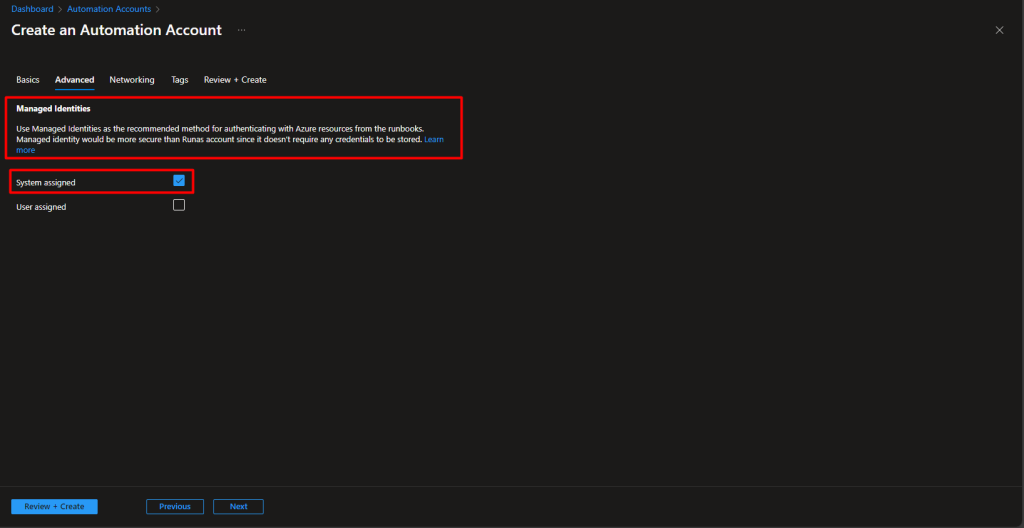This screenshot has height=528, width=1024.
Task: Follow the Learn more link
Action: (x=433, y=139)
